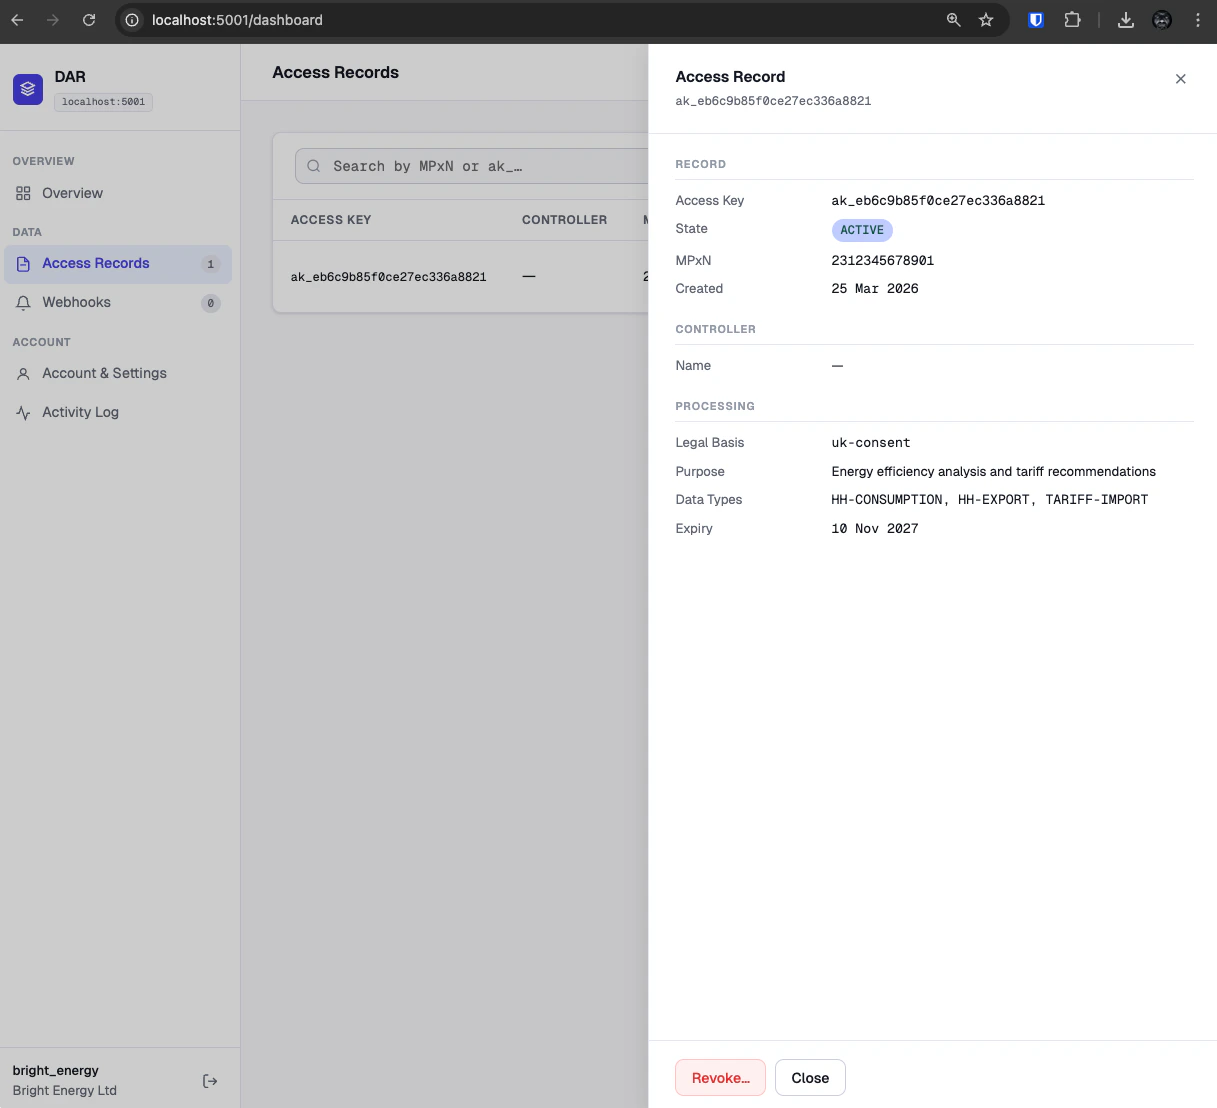Viewport: 1217px width, 1108px height.
Task: Click the browser profile avatar icon
Action: tap(1162, 20)
